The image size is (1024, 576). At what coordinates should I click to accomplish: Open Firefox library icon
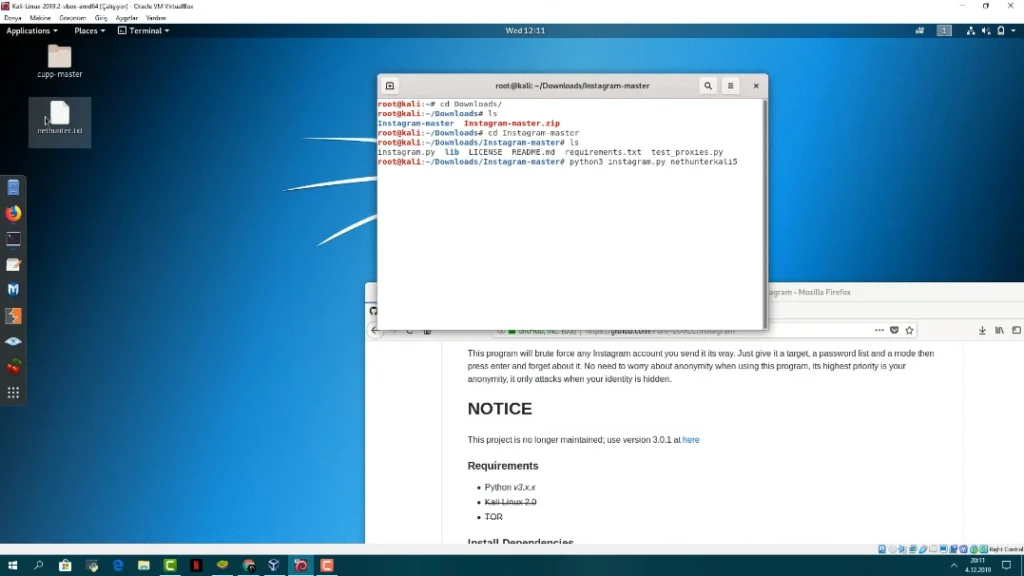click(999, 330)
